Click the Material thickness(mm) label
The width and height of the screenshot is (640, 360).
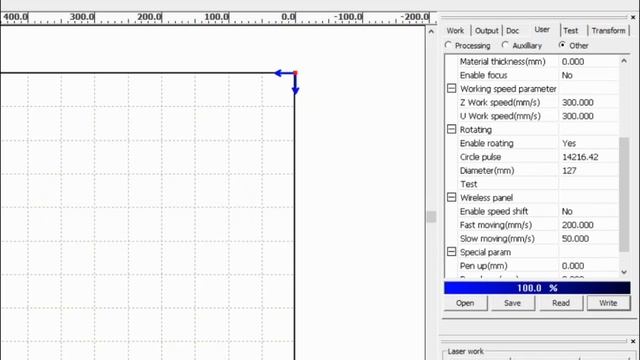point(502,62)
